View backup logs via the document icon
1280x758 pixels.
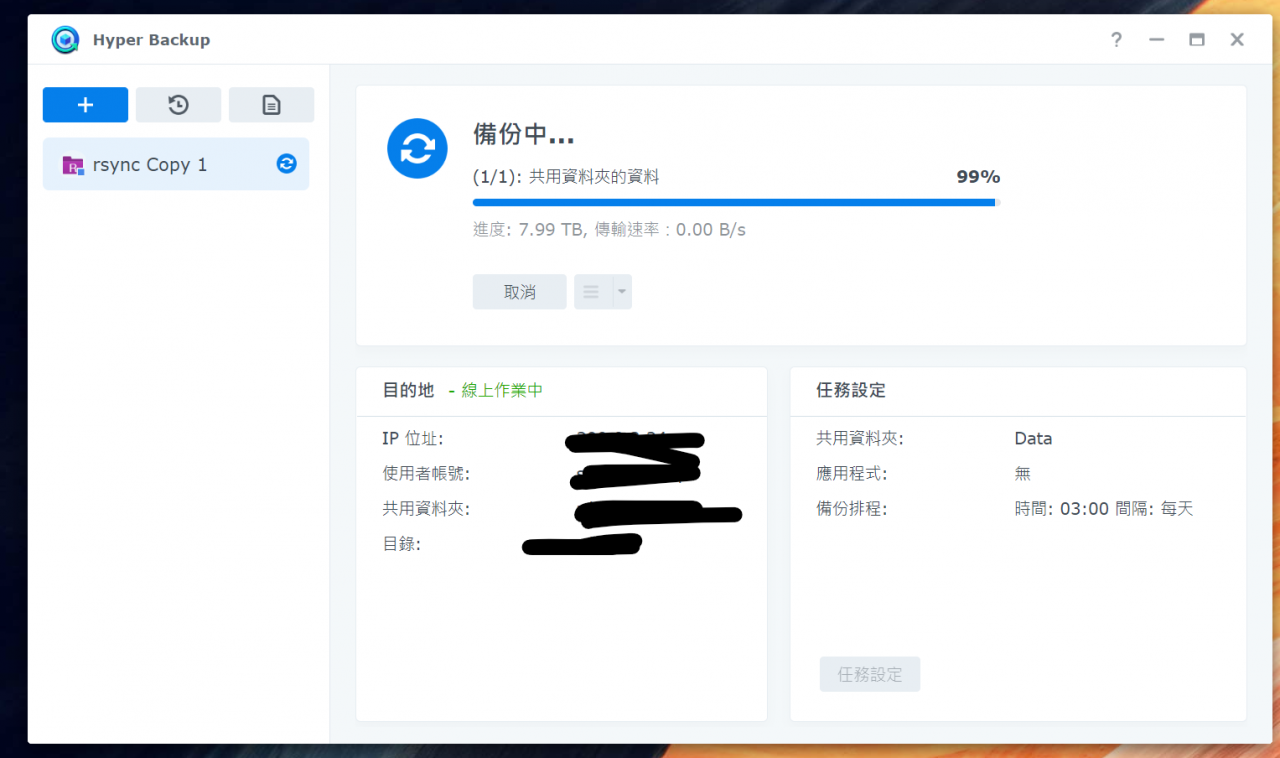(271, 104)
